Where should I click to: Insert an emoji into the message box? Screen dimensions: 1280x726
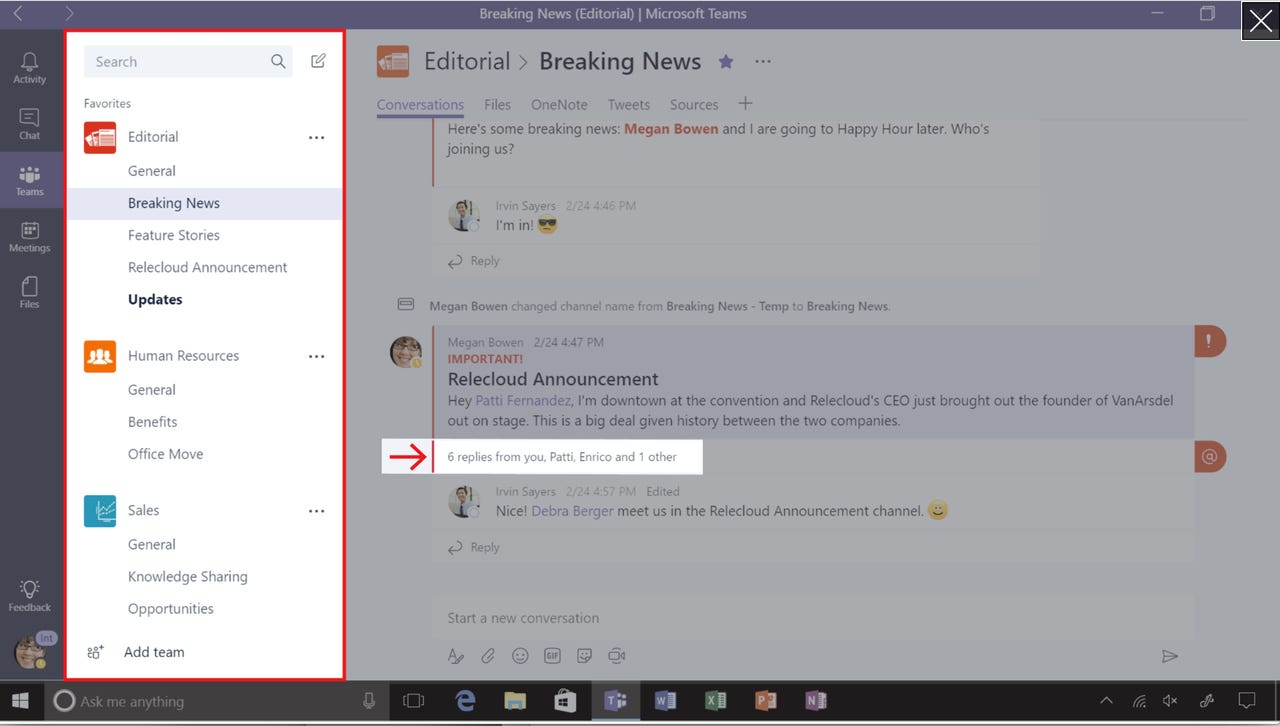point(520,655)
